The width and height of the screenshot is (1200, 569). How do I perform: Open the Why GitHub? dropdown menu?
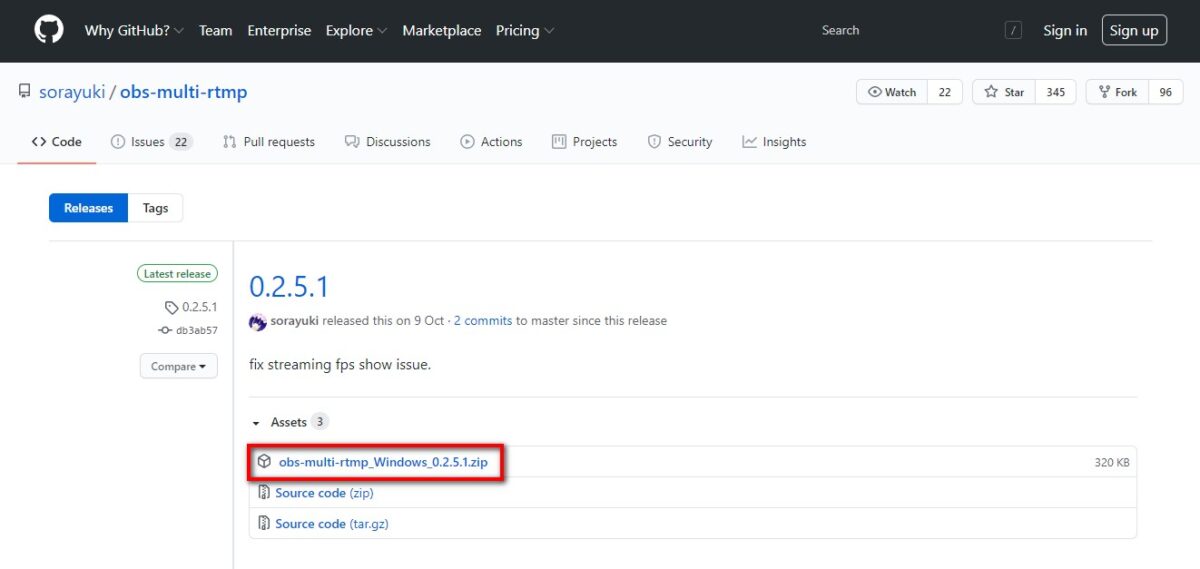coord(134,30)
